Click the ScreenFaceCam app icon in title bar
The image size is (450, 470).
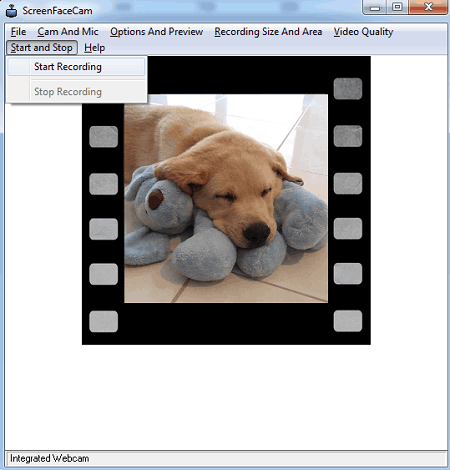click(12, 11)
